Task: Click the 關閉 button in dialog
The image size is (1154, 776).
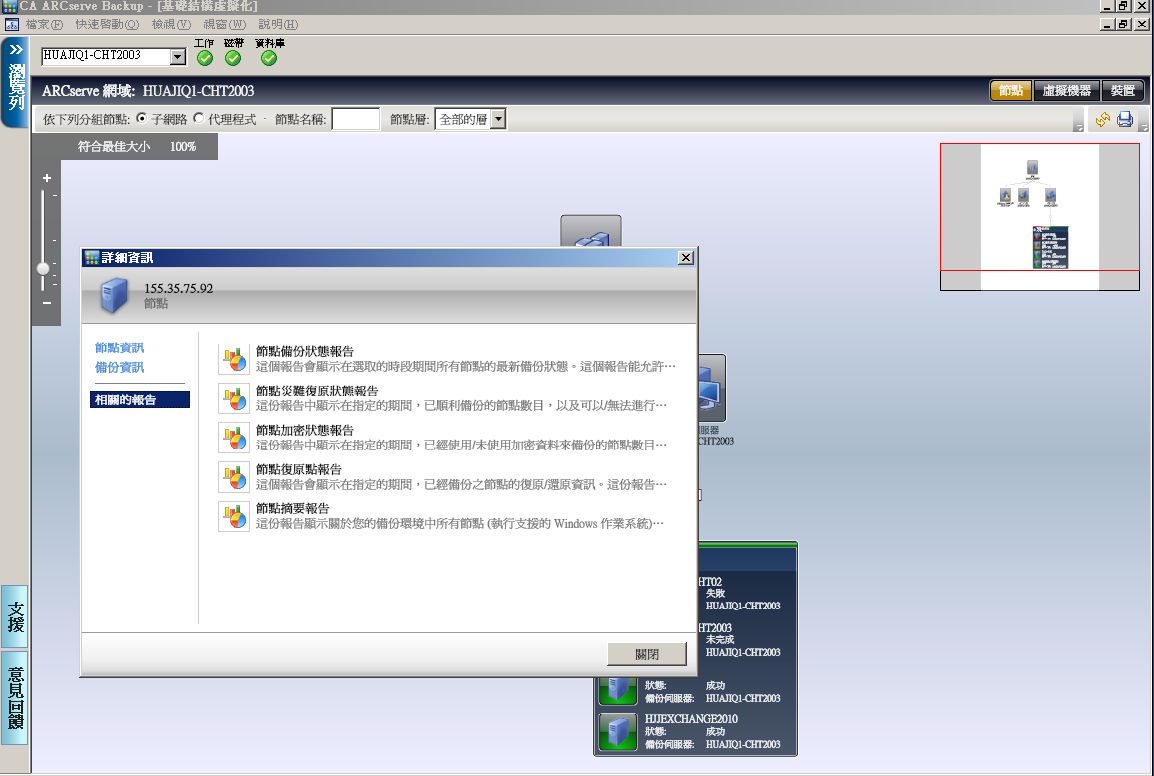Action: point(647,654)
